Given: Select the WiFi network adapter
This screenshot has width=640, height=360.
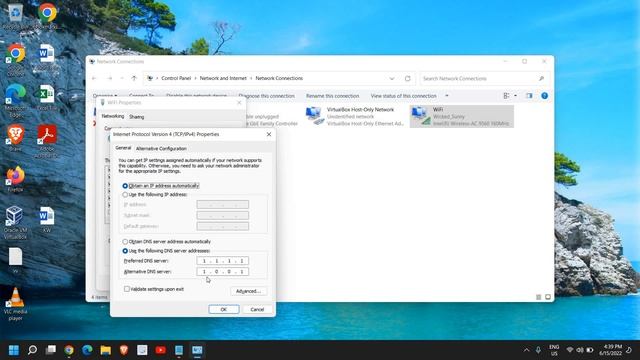Looking at the screenshot, I should [462, 116].
